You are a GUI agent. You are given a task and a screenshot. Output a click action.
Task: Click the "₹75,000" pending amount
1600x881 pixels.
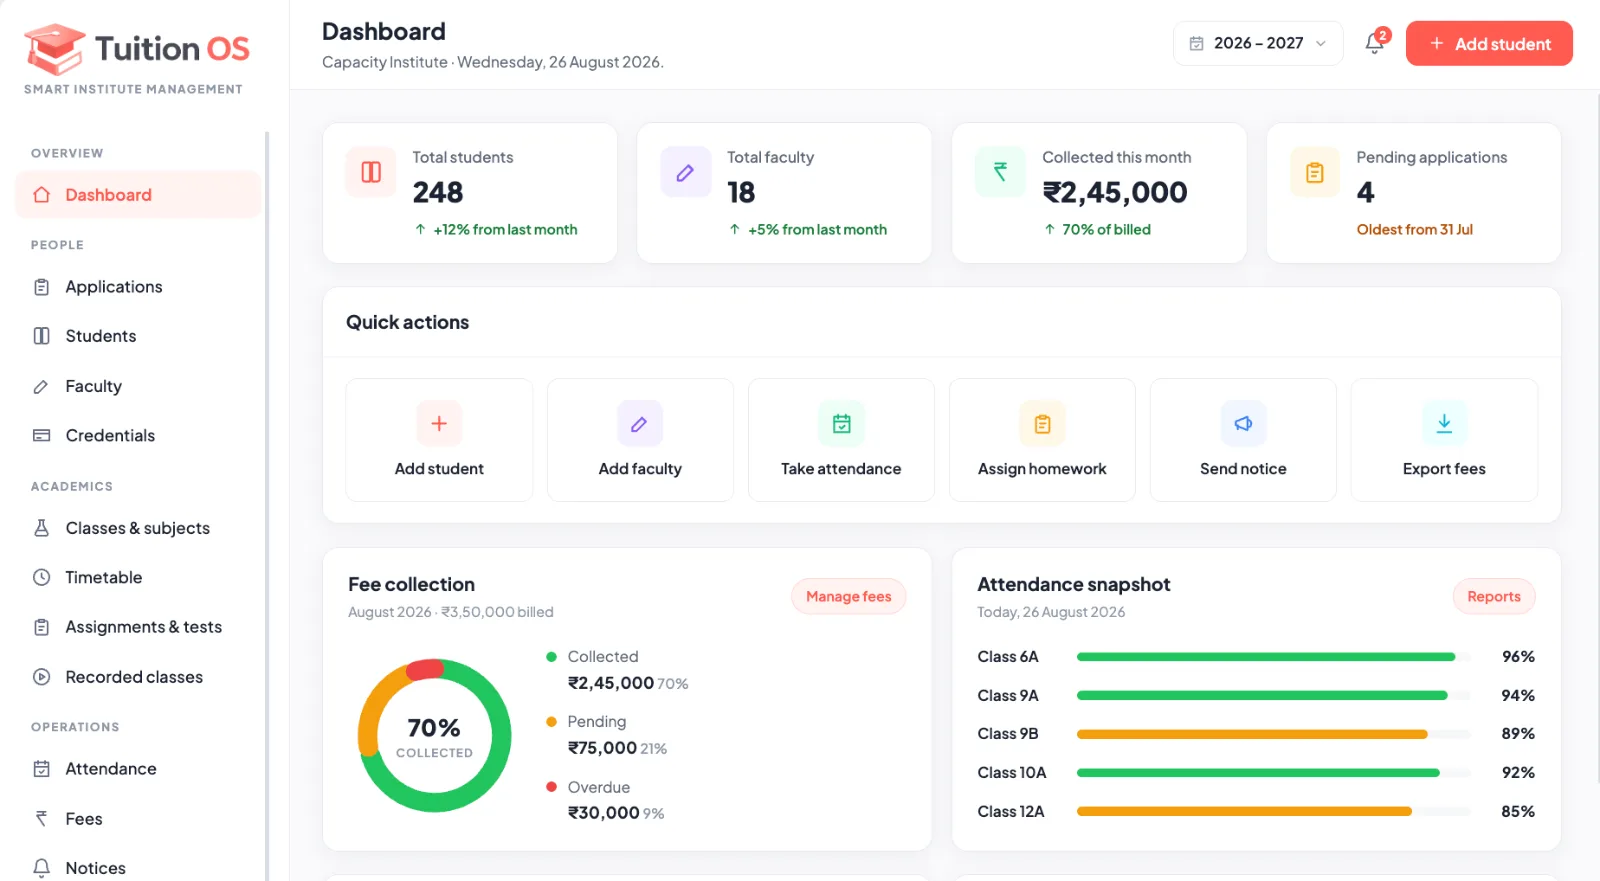(x=602, y=748)
